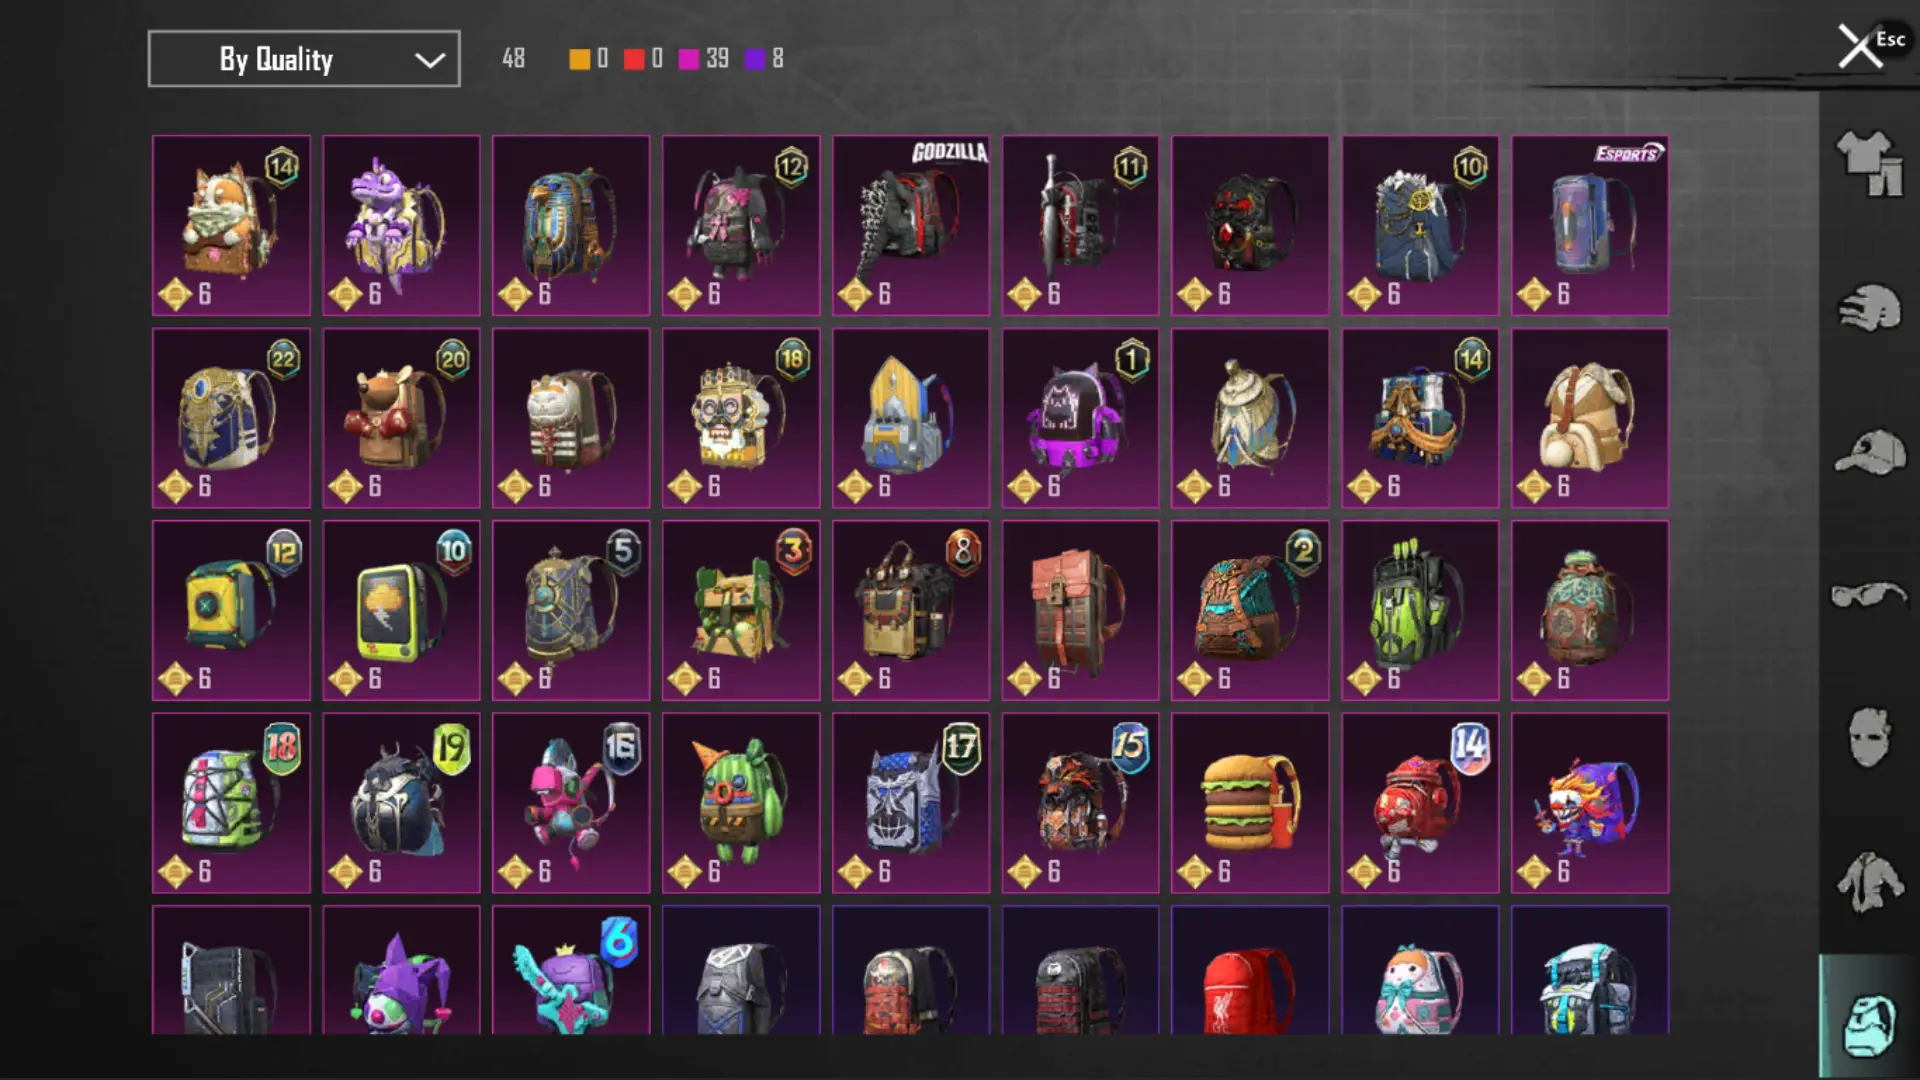Click the red quality color indicator
The width and height of the screenshot is (1920, 1080).
[634, 59]
